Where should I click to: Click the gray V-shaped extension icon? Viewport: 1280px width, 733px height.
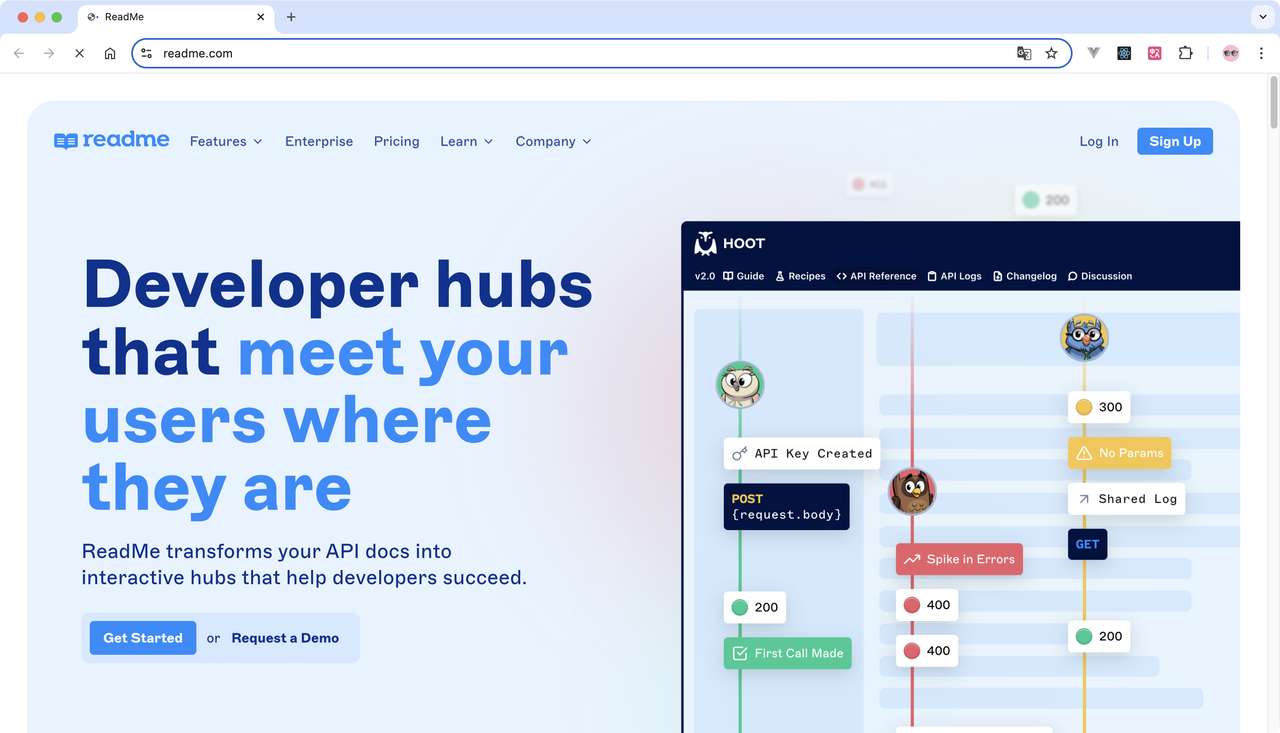(1094, 53)
